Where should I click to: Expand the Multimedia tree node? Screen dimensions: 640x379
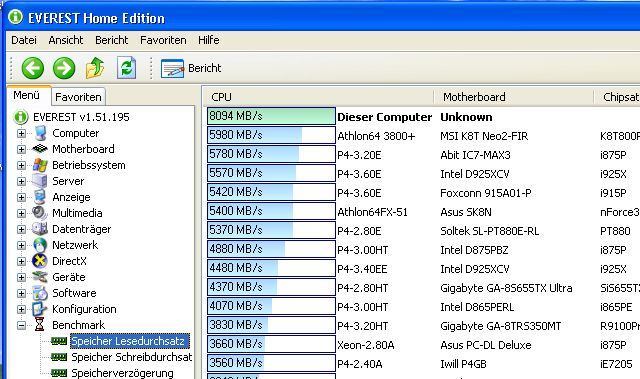point(21,213)
